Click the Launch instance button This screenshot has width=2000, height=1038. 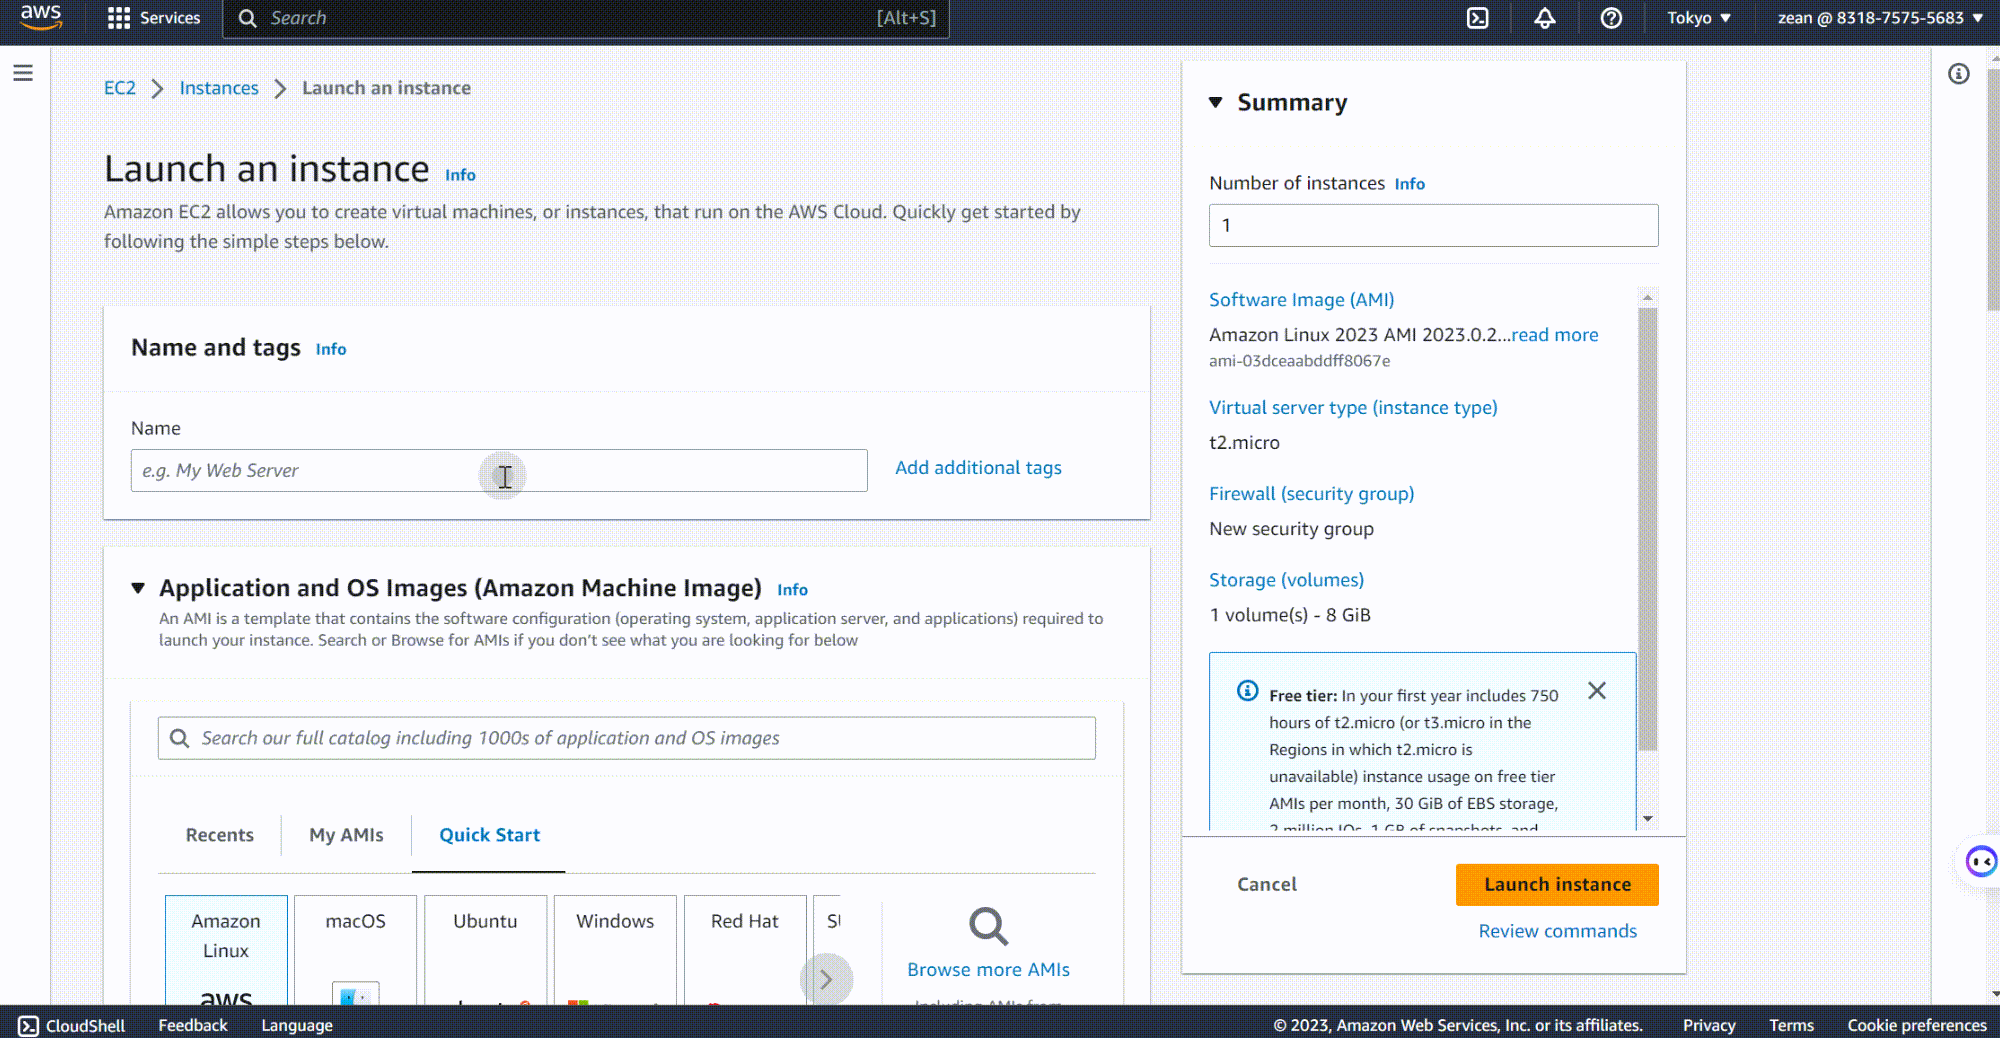[1557, 885]
